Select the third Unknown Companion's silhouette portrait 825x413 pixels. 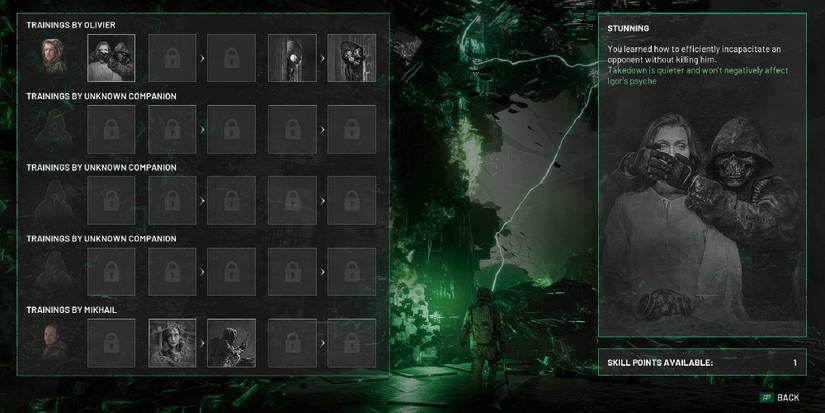53,271
